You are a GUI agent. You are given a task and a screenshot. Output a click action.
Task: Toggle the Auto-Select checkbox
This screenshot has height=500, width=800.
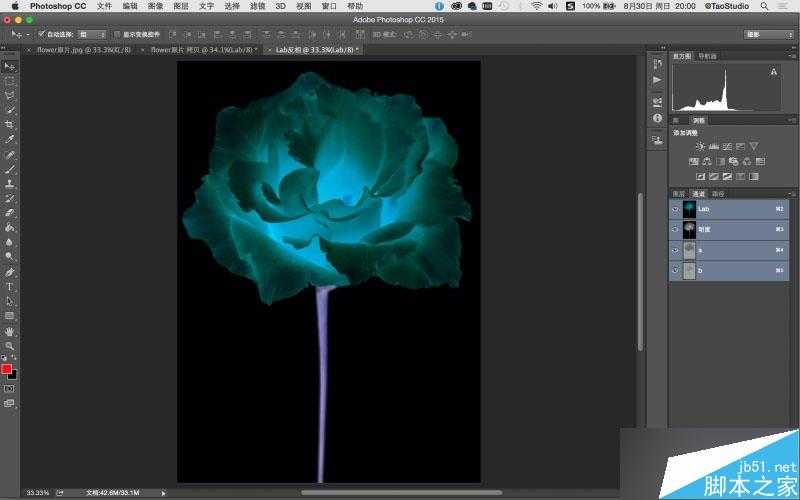click(x=41, y=34)
